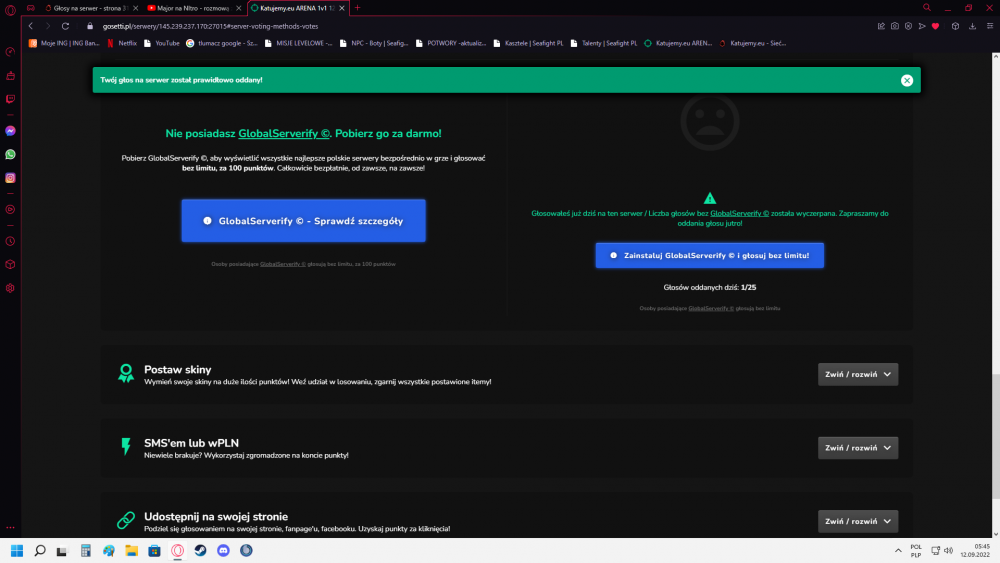
Task: Open a new browser tab
Action: [x=357, y=8]
